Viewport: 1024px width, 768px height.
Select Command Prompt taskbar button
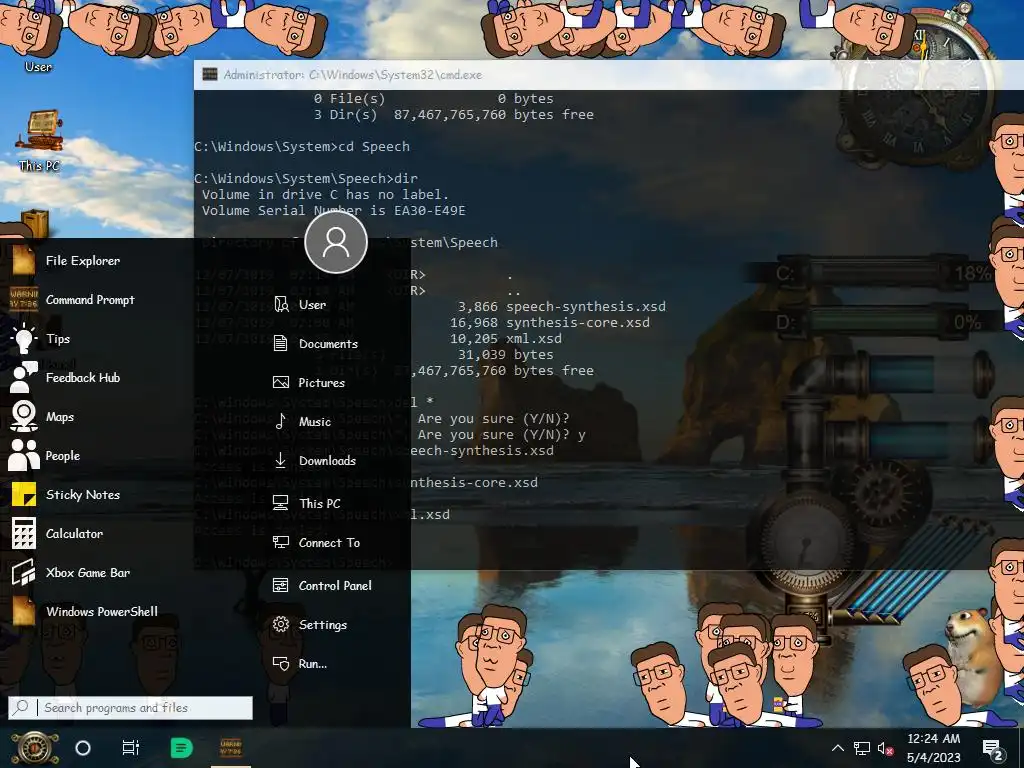coord(231,748)
